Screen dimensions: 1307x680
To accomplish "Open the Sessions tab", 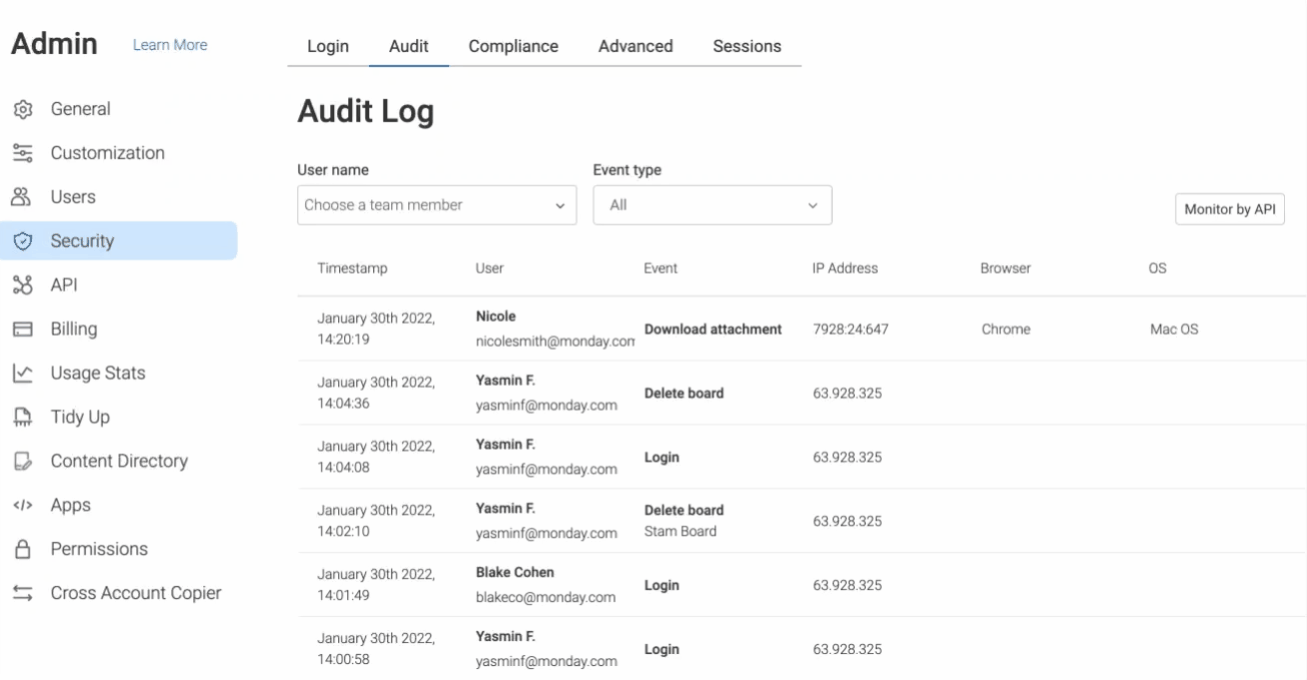I will (x=747, y=46).
